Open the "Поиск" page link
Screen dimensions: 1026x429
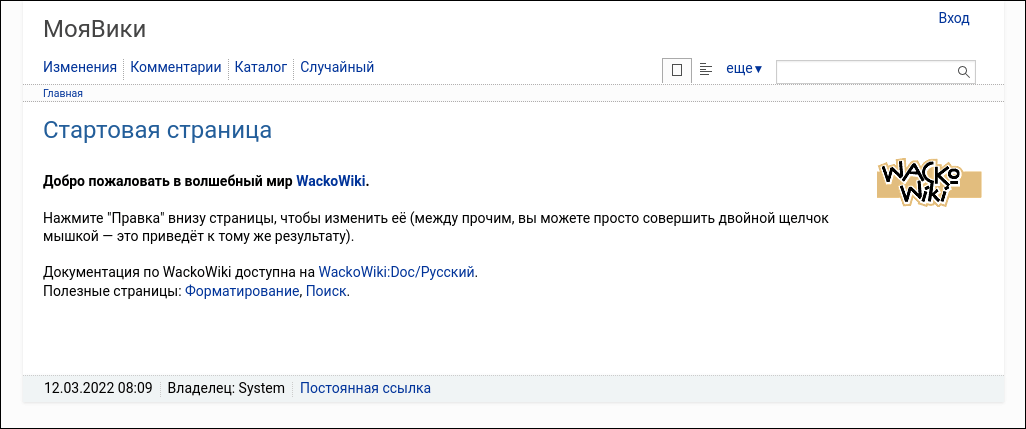tap(326, 291)
